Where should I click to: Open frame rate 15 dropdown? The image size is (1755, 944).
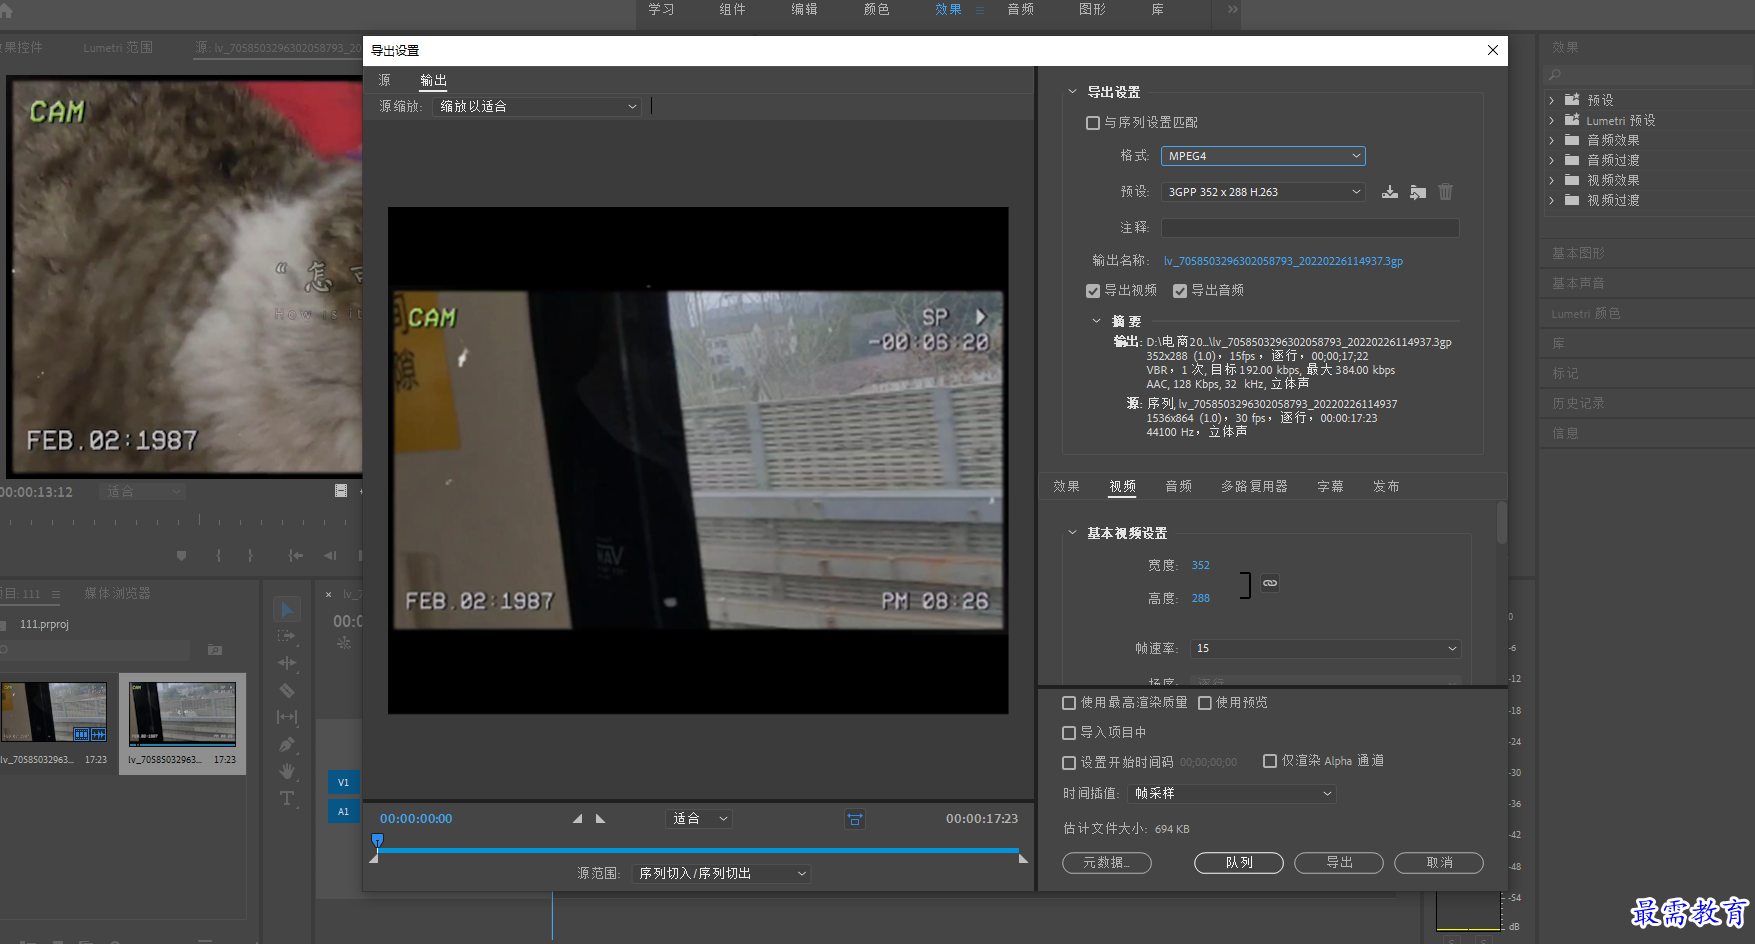[x=1326, y=649]
